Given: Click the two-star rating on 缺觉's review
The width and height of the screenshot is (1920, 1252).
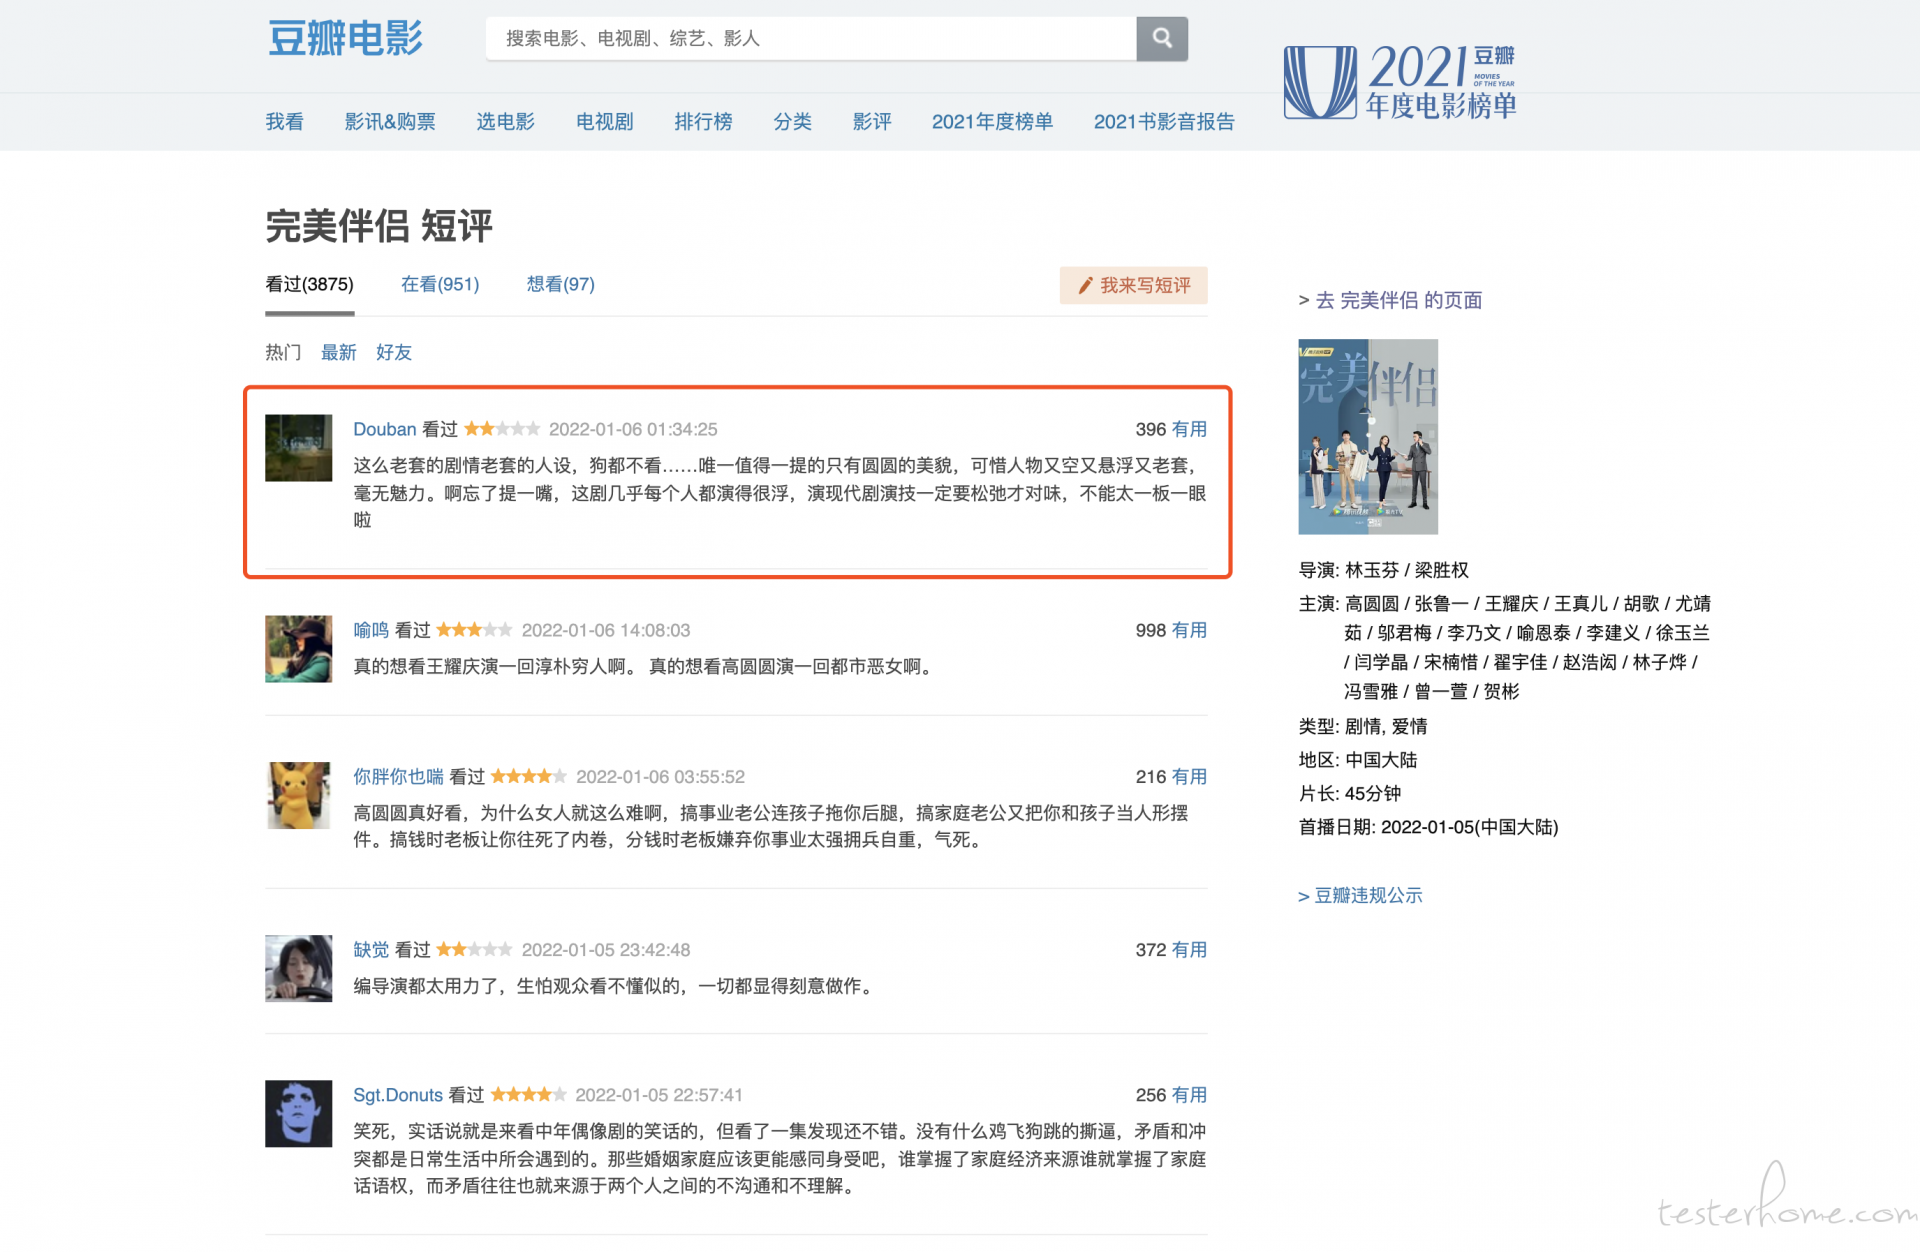Looking at the screenshot, I should tap(475, 949).
